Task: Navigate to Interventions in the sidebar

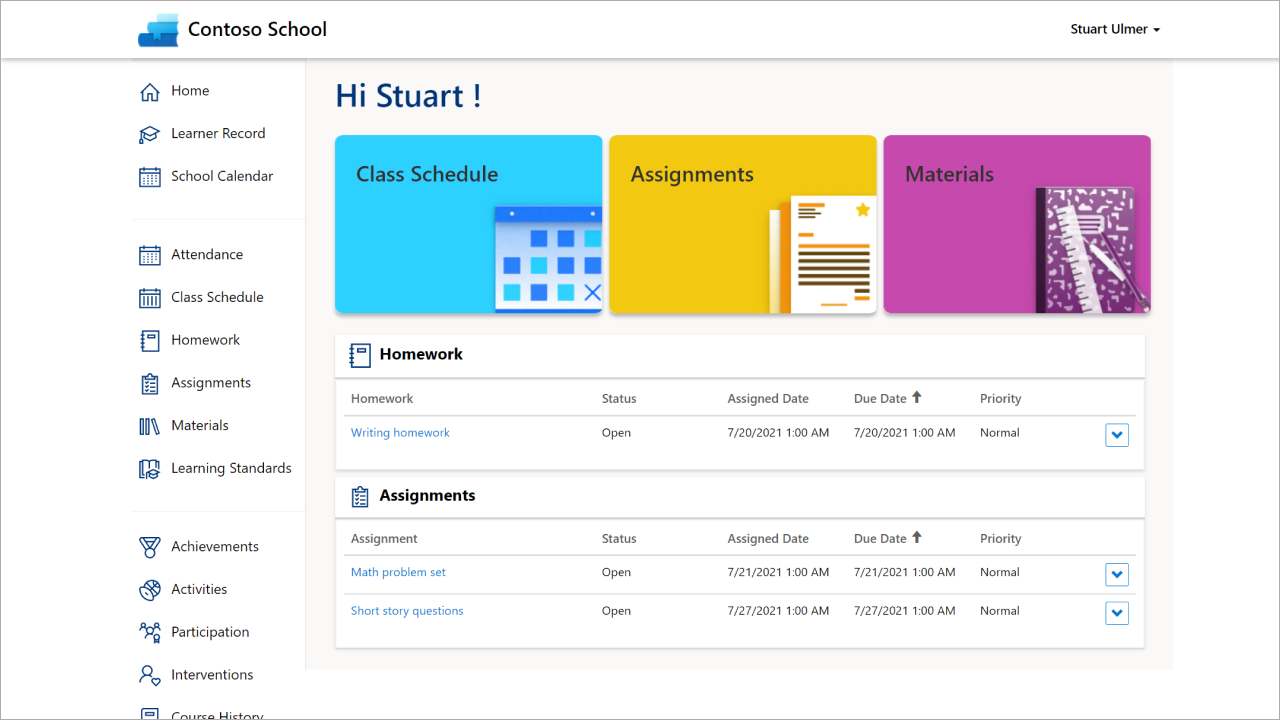Action: [149, 674]
